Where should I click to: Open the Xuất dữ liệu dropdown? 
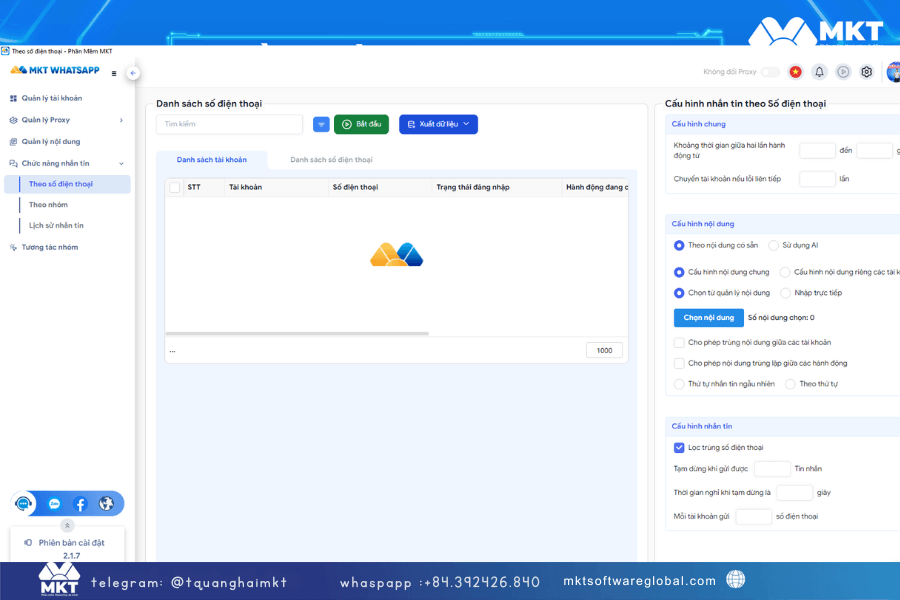(x=438, y=124)
